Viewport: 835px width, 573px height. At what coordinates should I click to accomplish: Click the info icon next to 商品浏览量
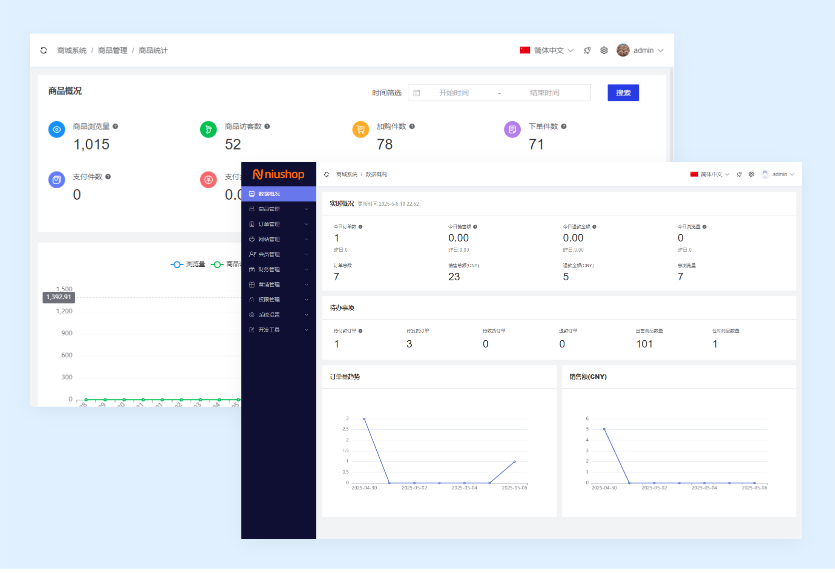click(x=116, y=126)
